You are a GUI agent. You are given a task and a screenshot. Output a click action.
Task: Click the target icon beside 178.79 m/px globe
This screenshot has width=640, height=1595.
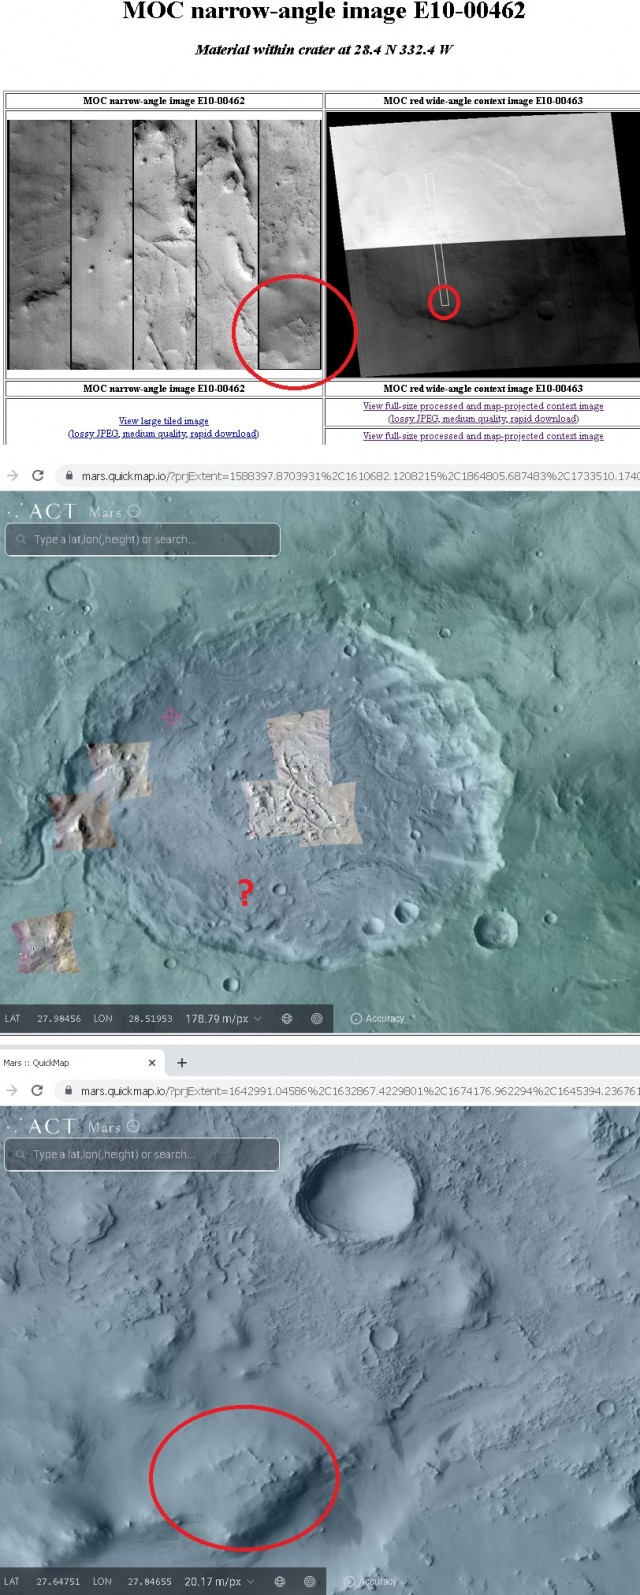pos(317,1019)
